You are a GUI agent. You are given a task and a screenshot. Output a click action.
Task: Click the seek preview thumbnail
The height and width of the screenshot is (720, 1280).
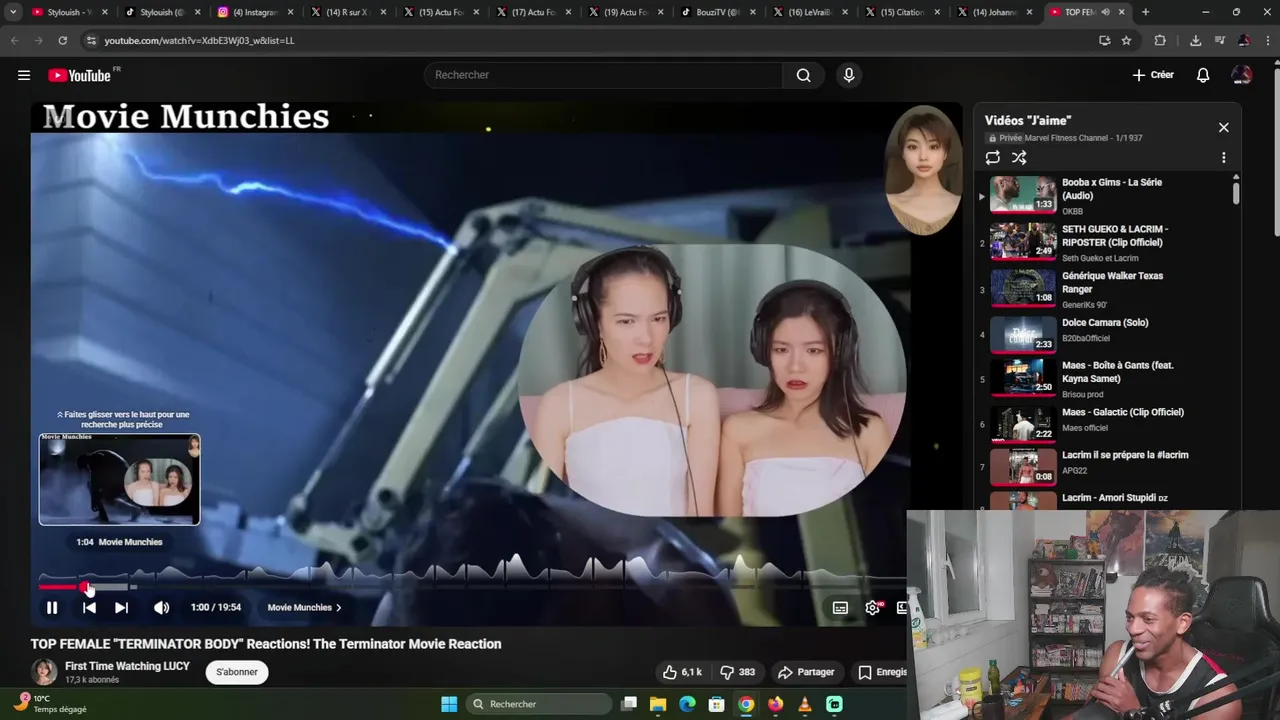119,479
